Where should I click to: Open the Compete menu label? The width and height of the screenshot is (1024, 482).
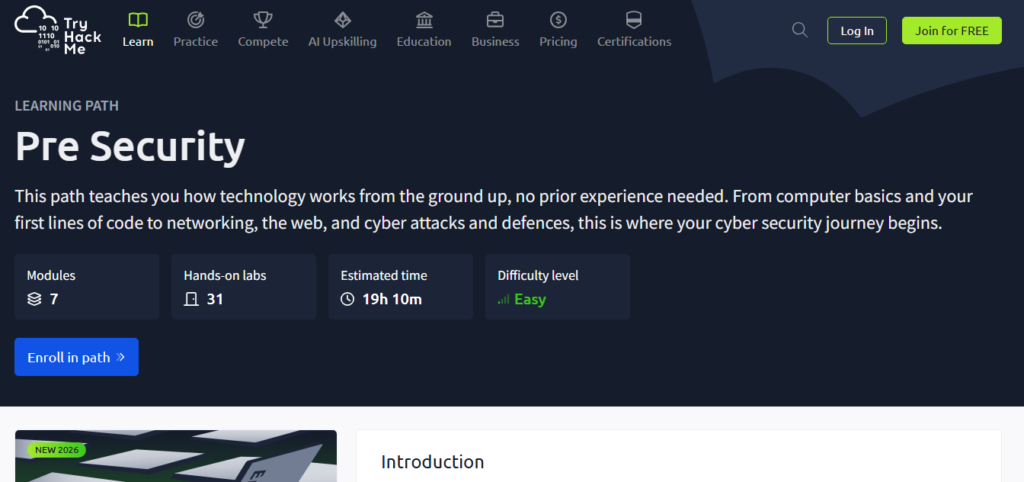tap(263, 42)
